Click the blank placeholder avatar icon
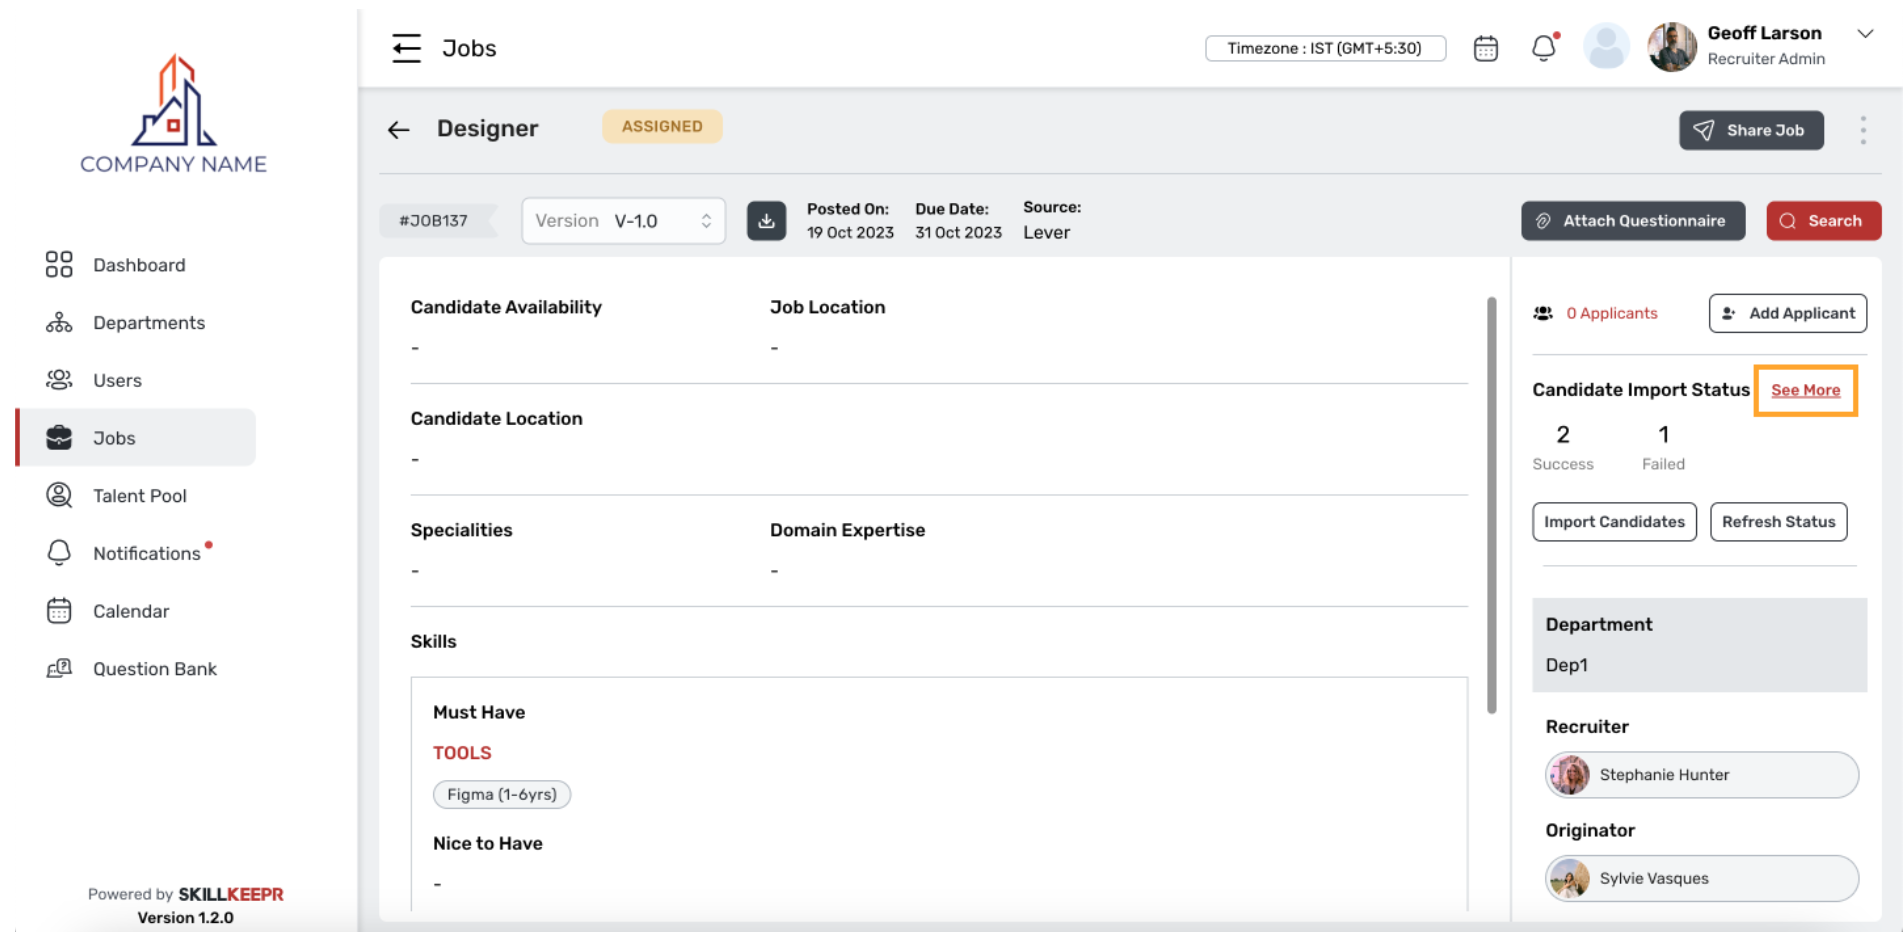The image size is (1904, 932). pos(1606,47)
